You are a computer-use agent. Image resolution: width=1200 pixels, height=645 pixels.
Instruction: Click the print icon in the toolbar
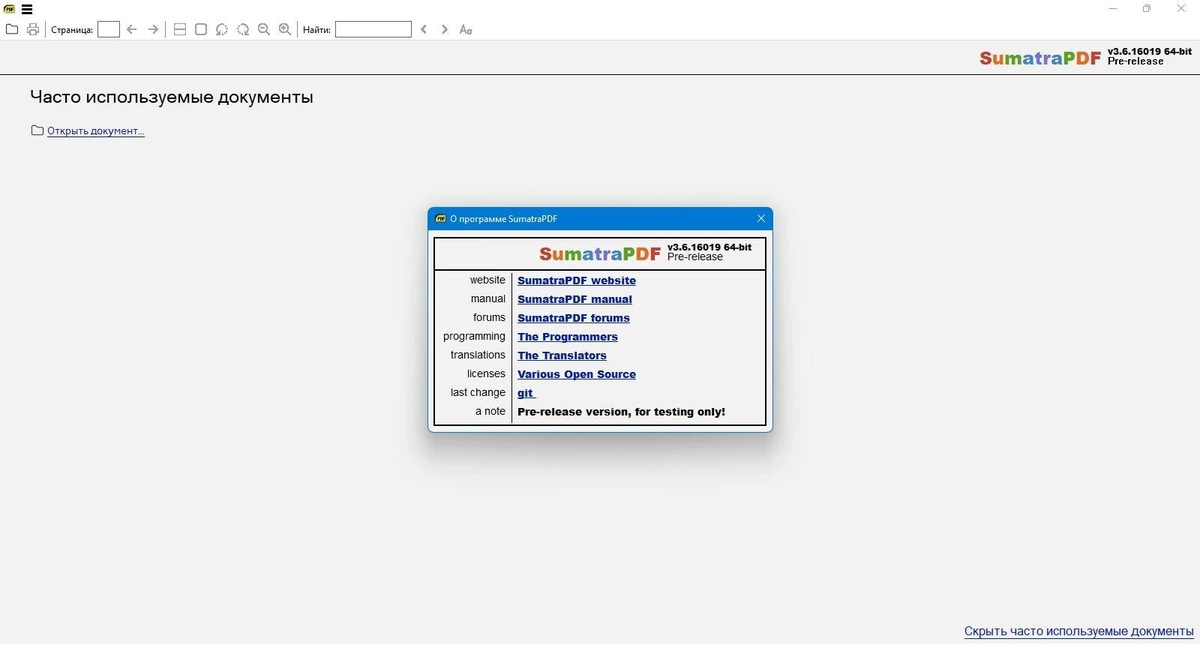click(33, 29)
